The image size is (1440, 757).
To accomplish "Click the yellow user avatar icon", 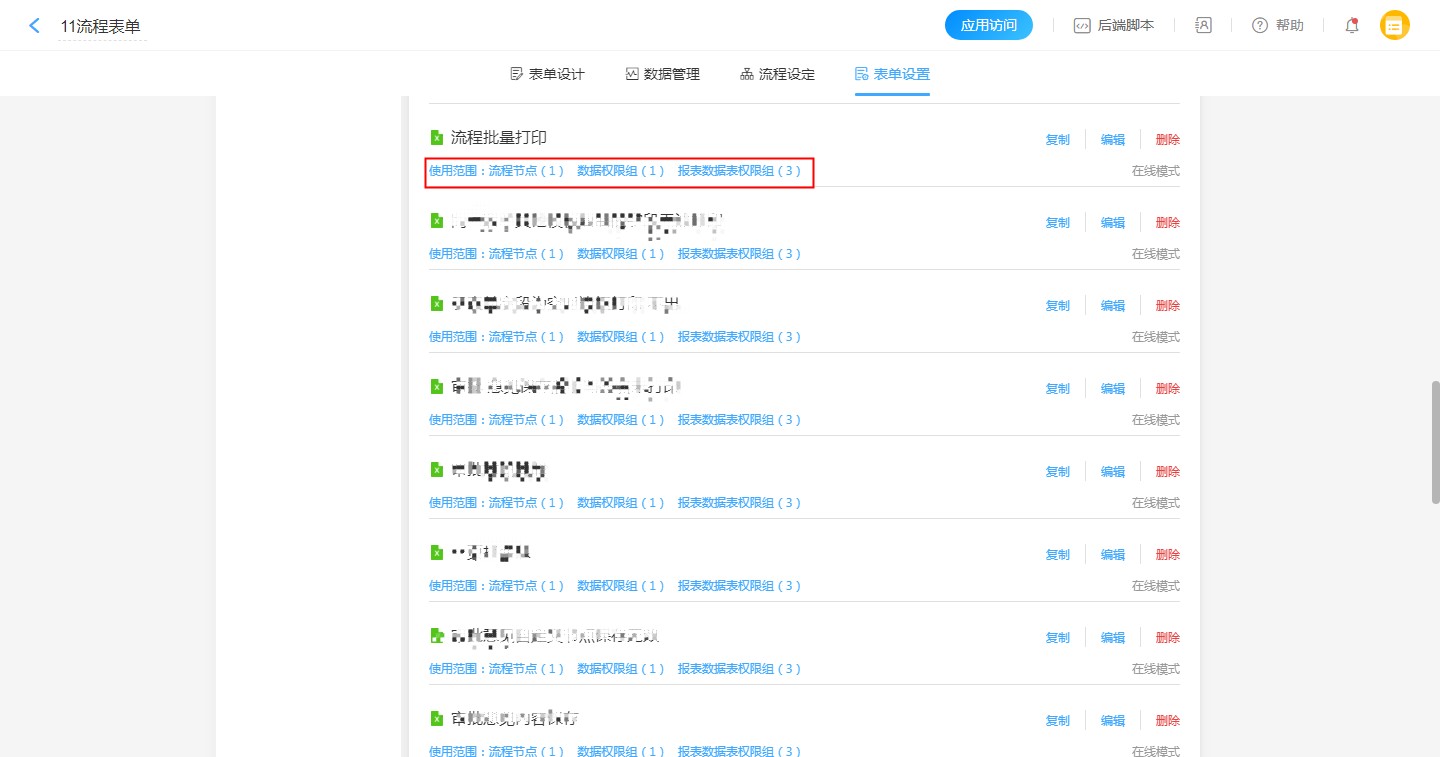I will click(x=1394, y=26).
